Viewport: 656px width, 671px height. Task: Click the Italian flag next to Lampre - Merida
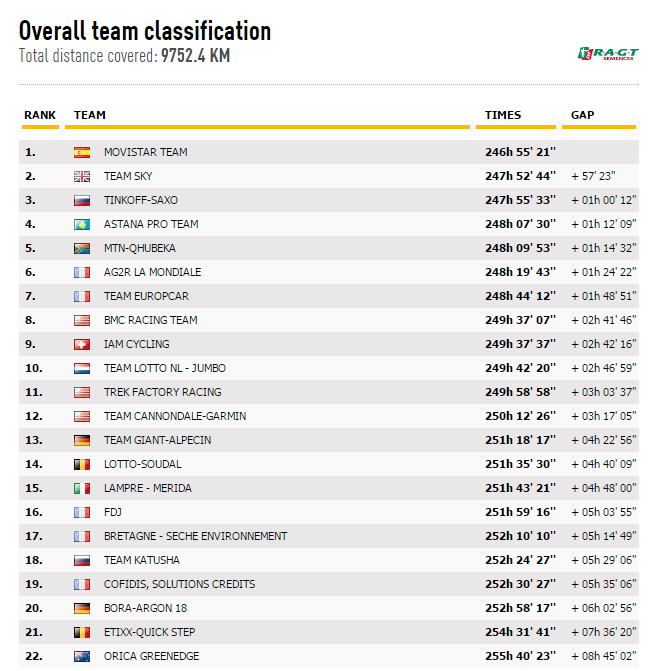(x=82, y=489)
